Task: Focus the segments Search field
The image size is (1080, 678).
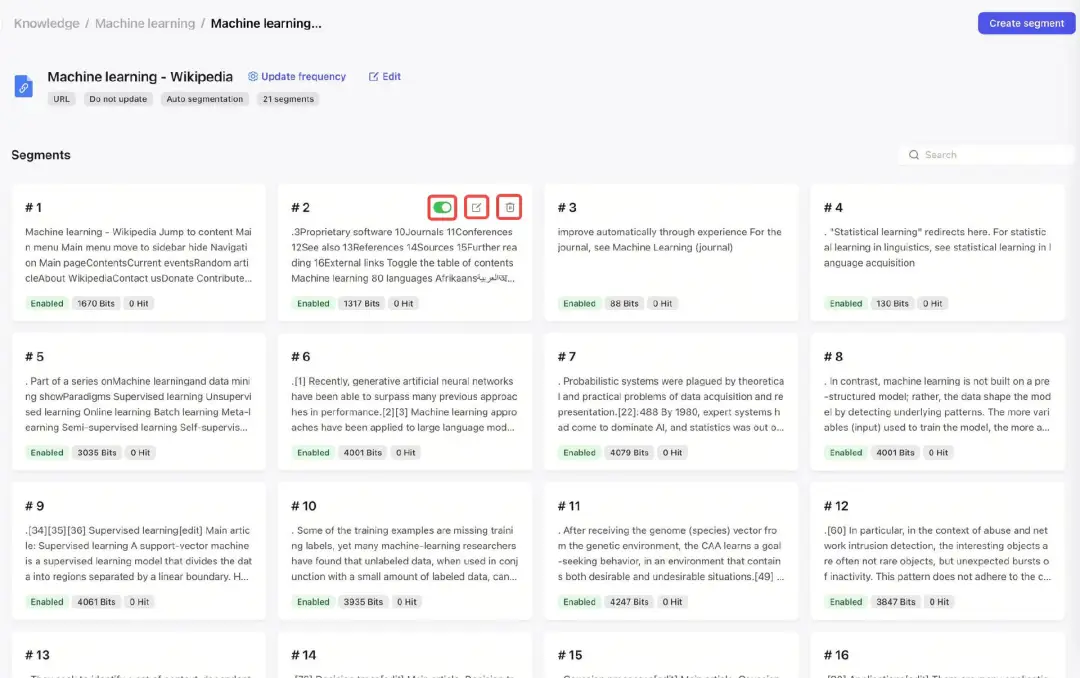Action: click(x=995, y=155)
